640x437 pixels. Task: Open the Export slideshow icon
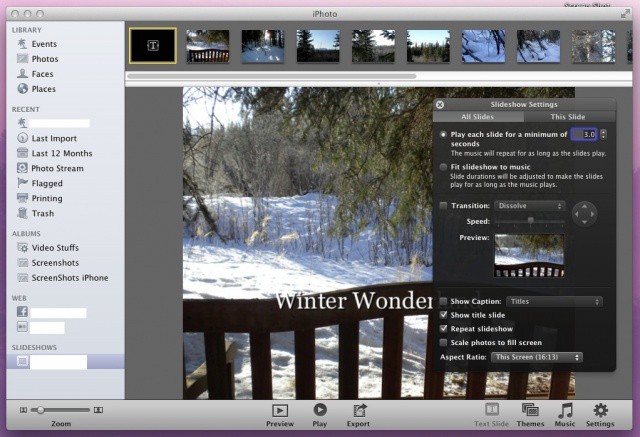[x=358, y=410]
